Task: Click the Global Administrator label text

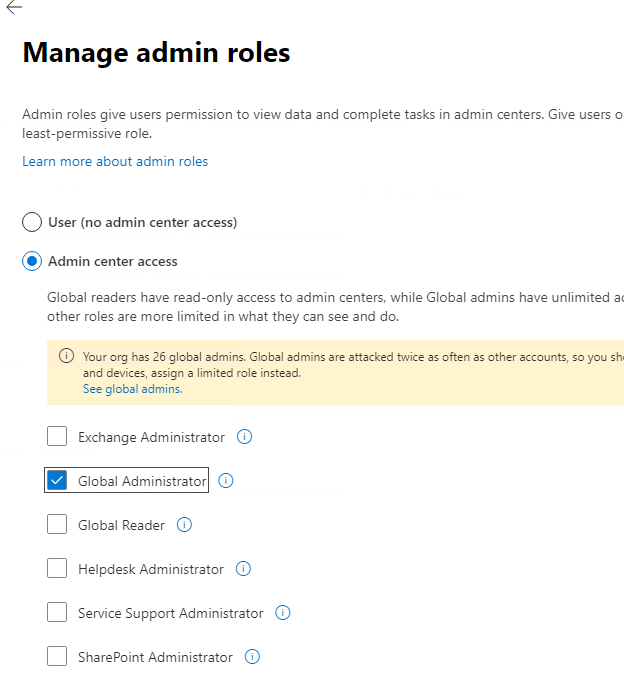Action: tap(142, 481)
